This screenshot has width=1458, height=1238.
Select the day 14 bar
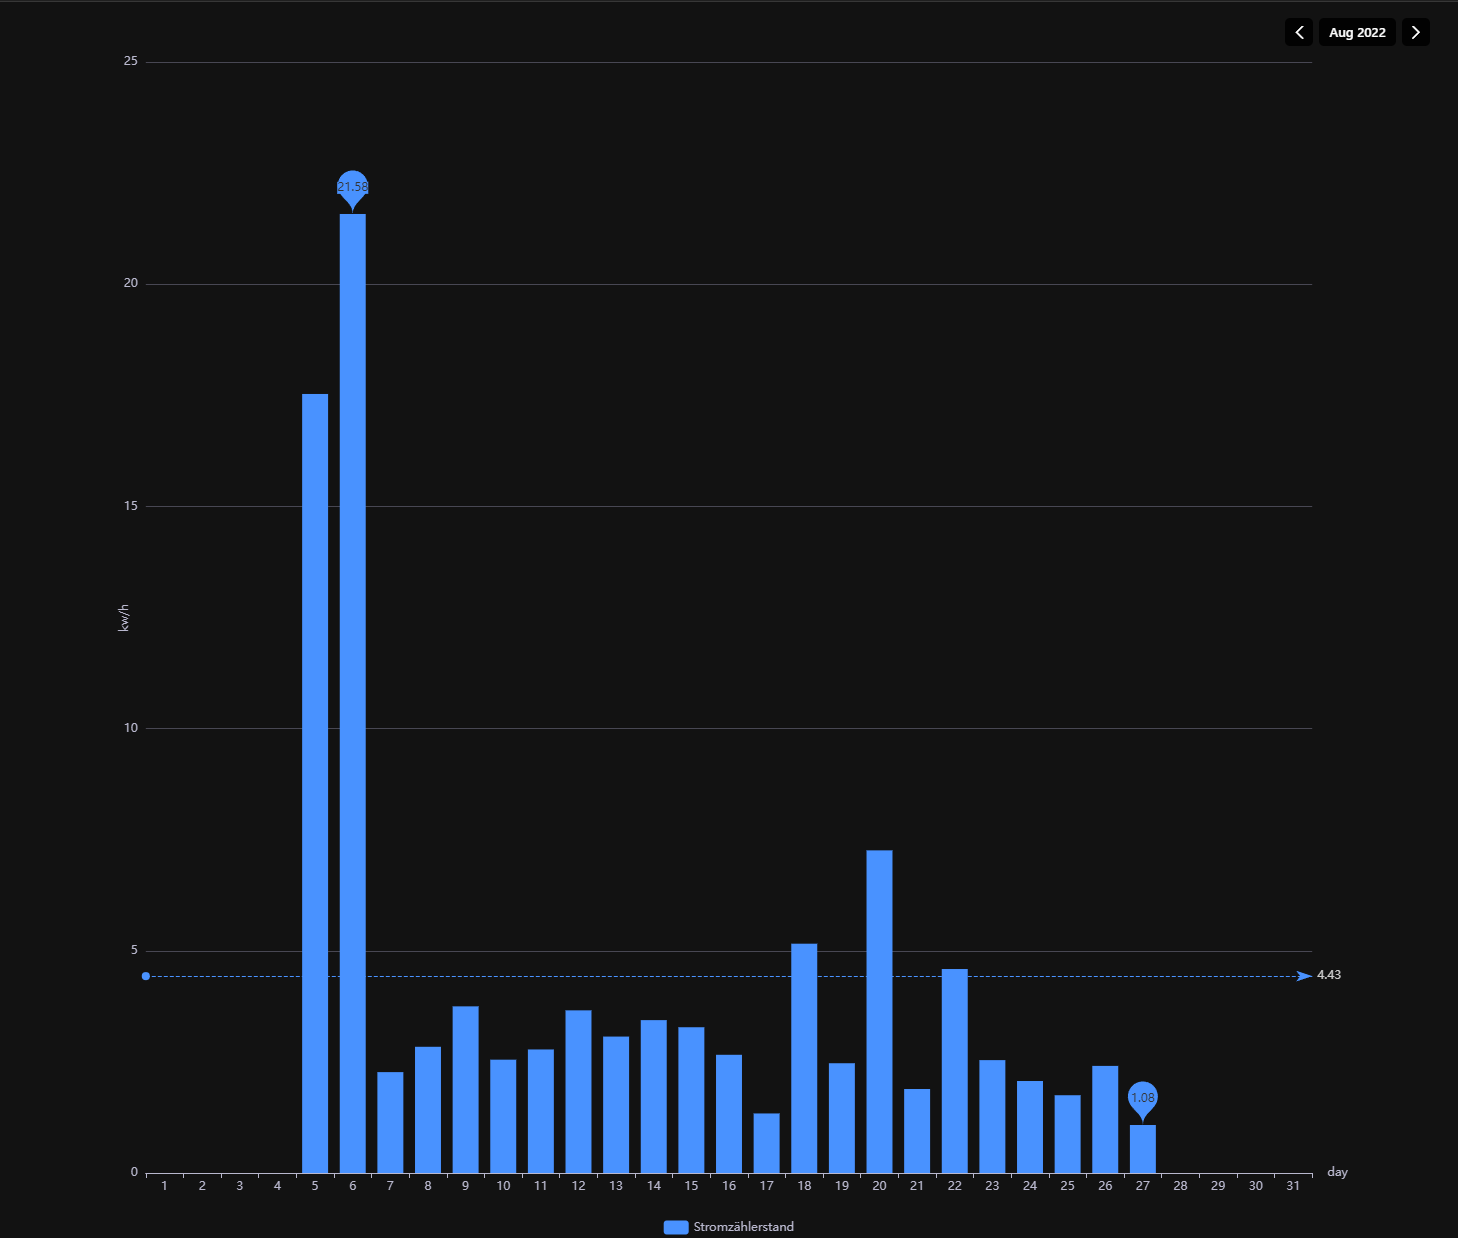(x=653, y=1096)
